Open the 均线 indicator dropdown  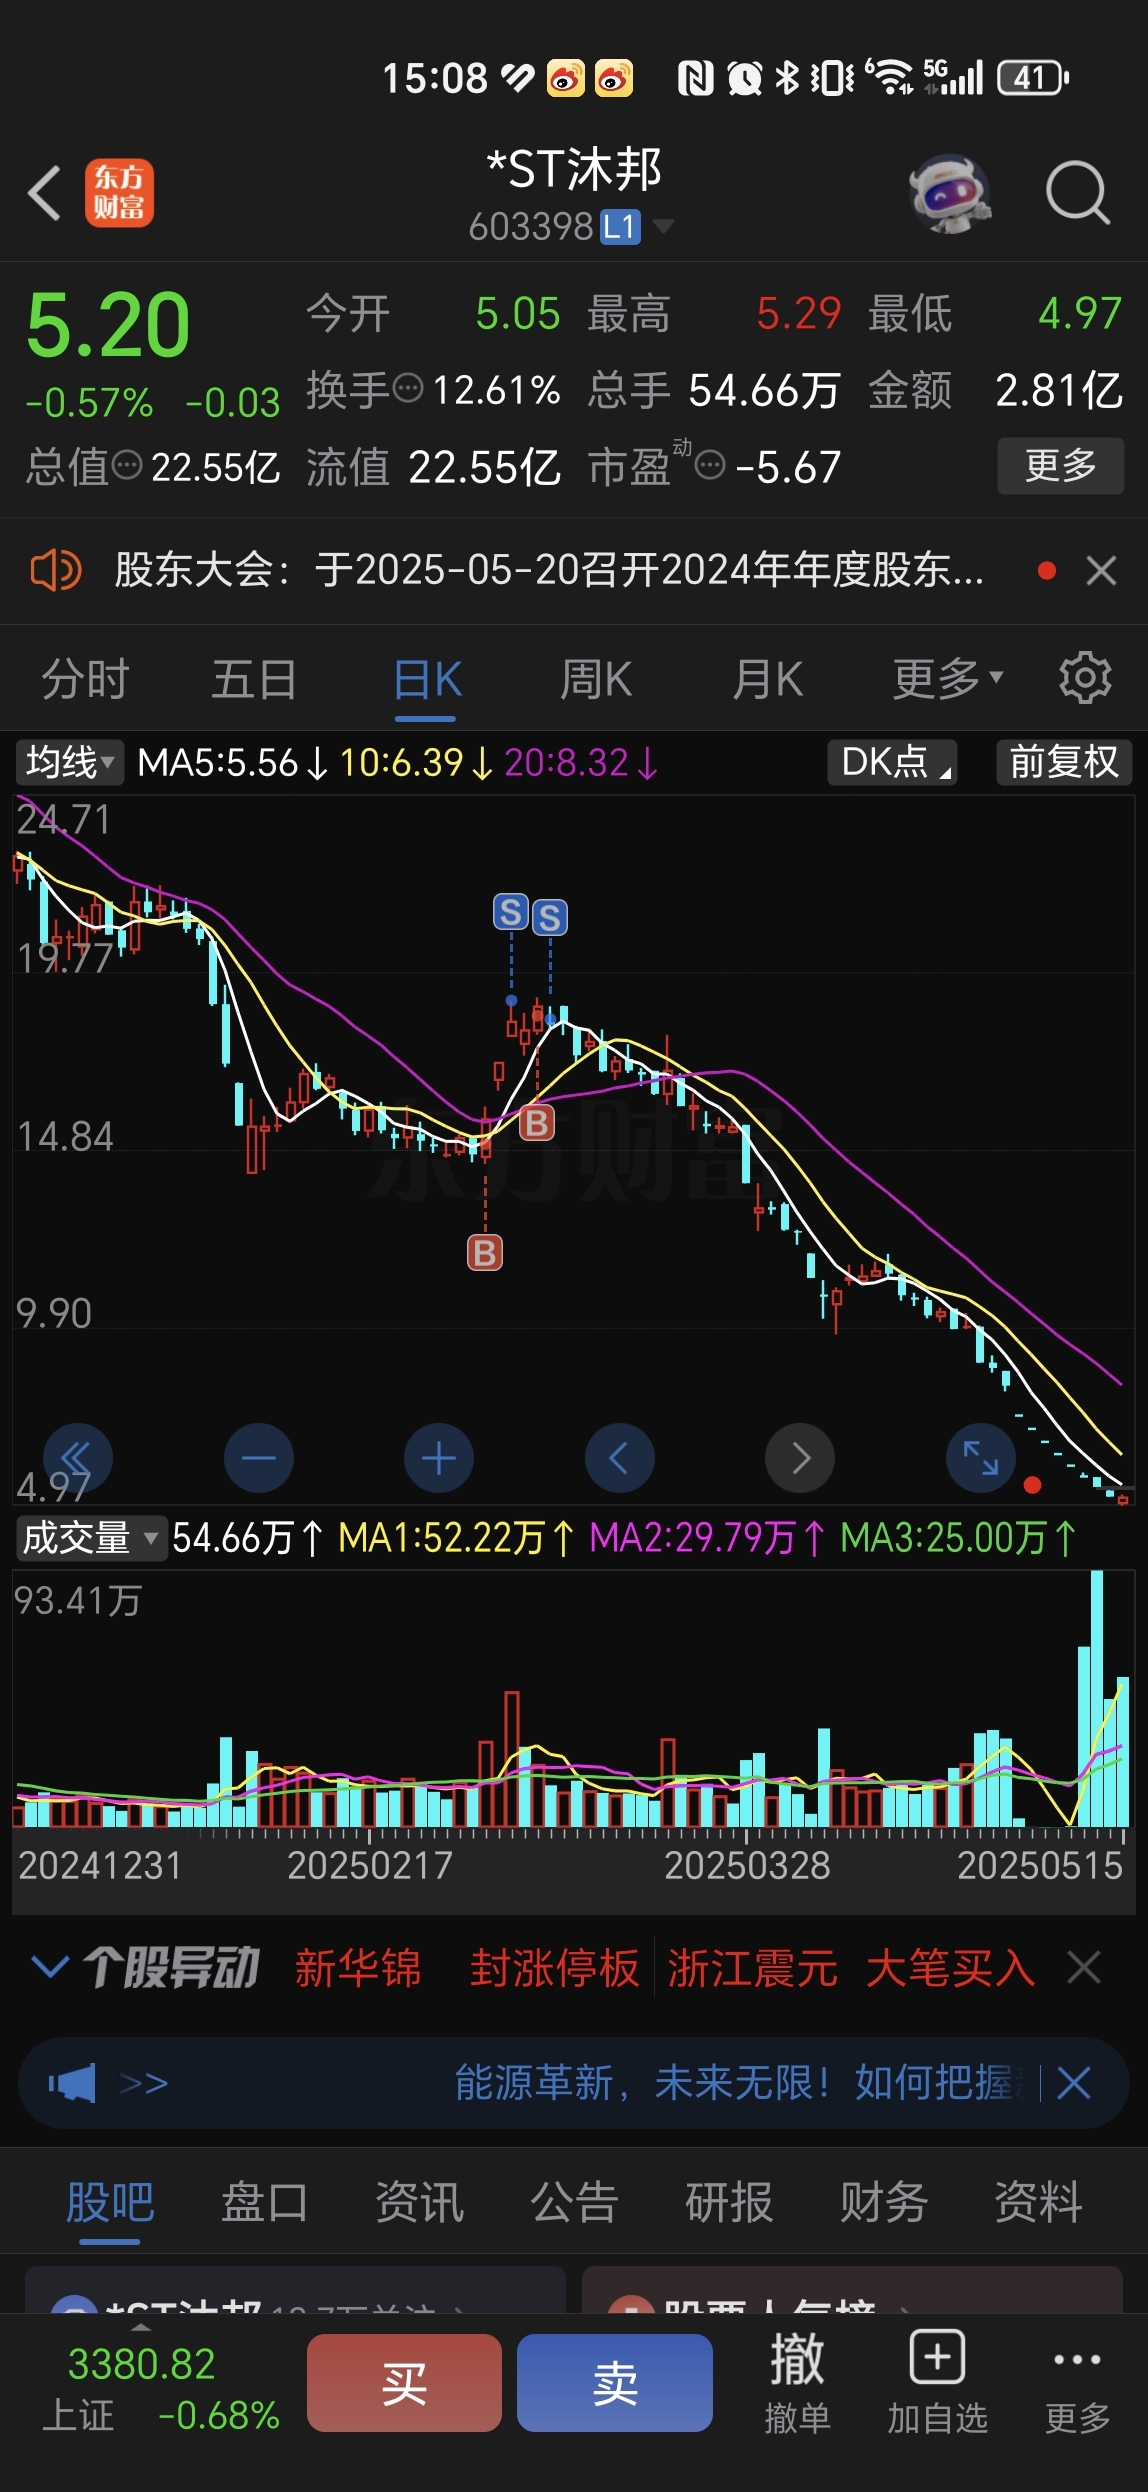[69, 762]
